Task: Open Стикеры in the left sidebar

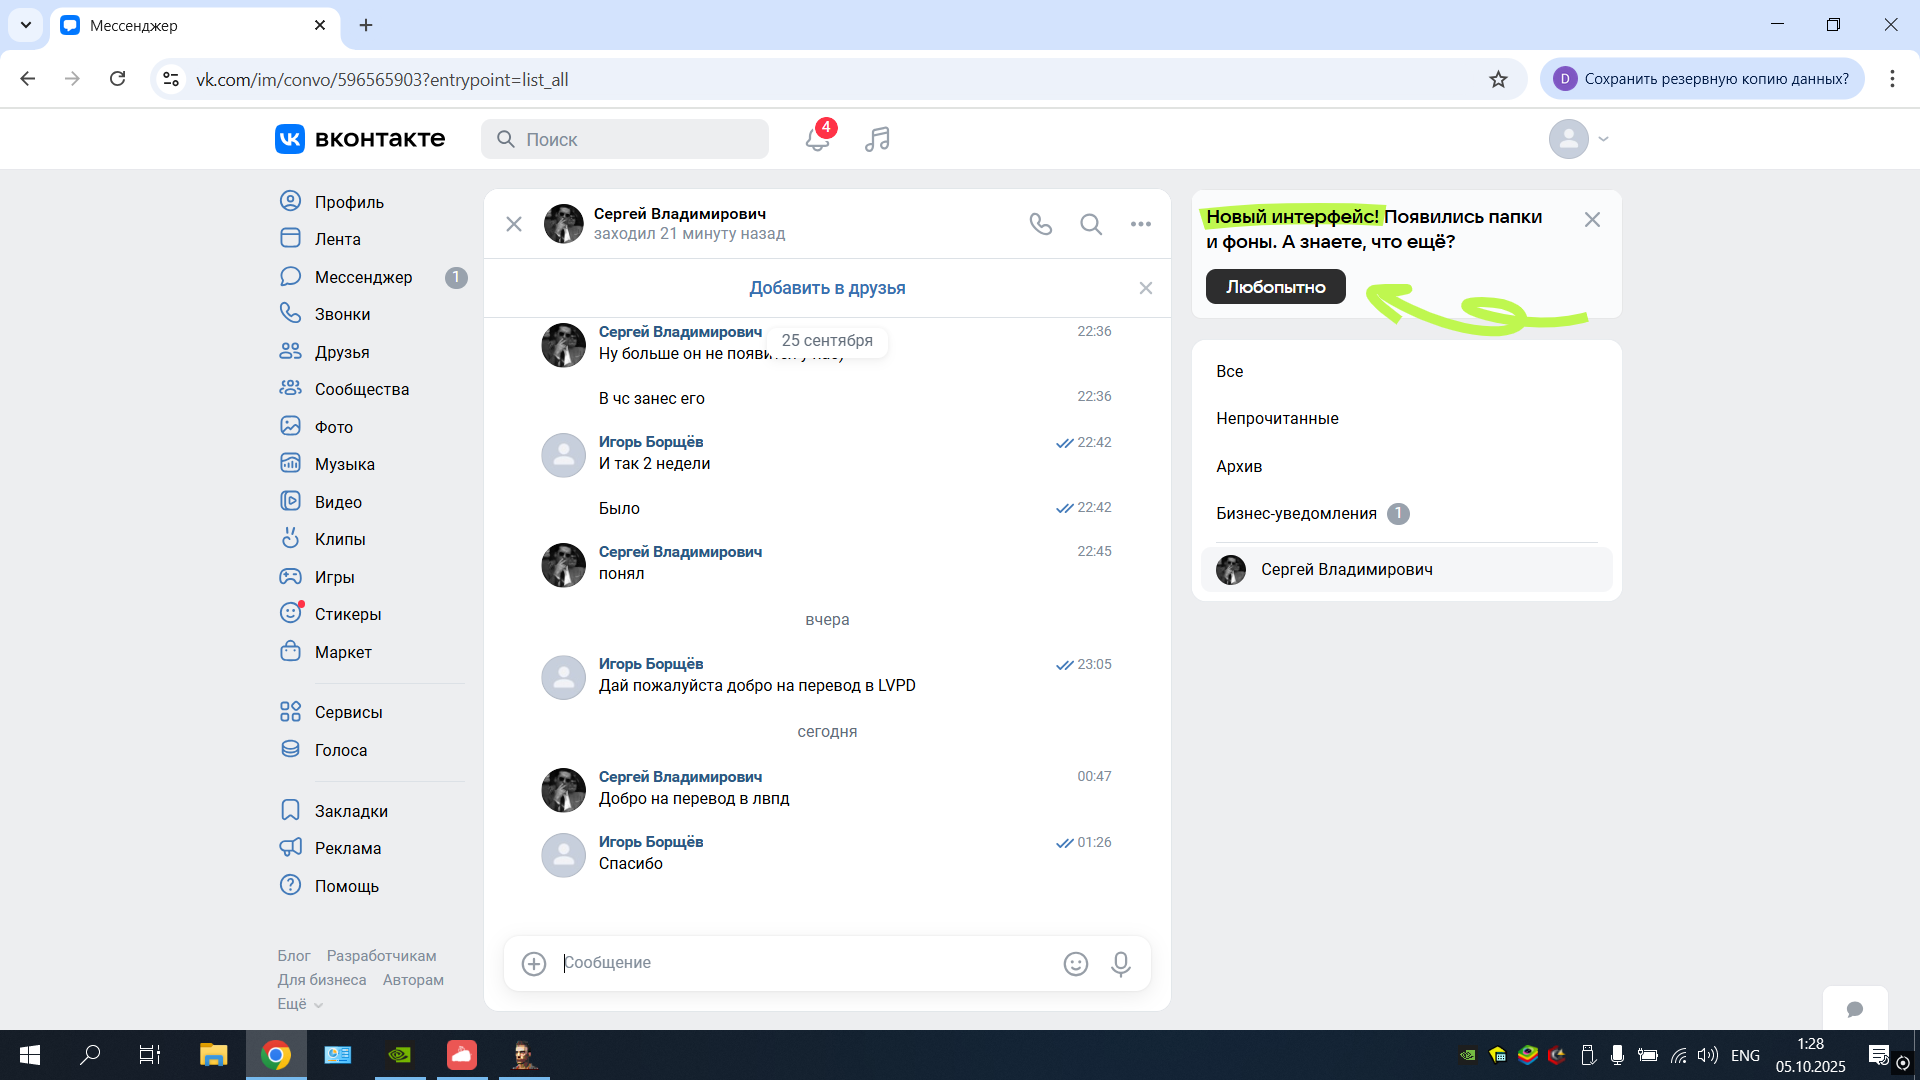Action: 347,614
